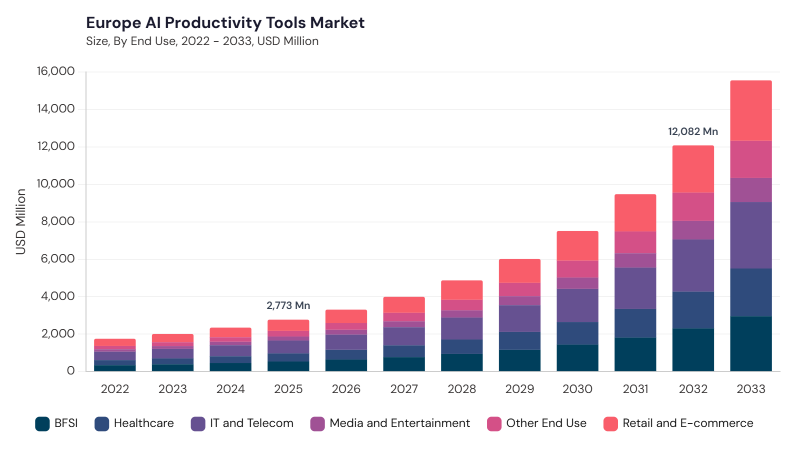Click the 2027 x-axis label
800x450 pixels.
(x=404, y=389)
